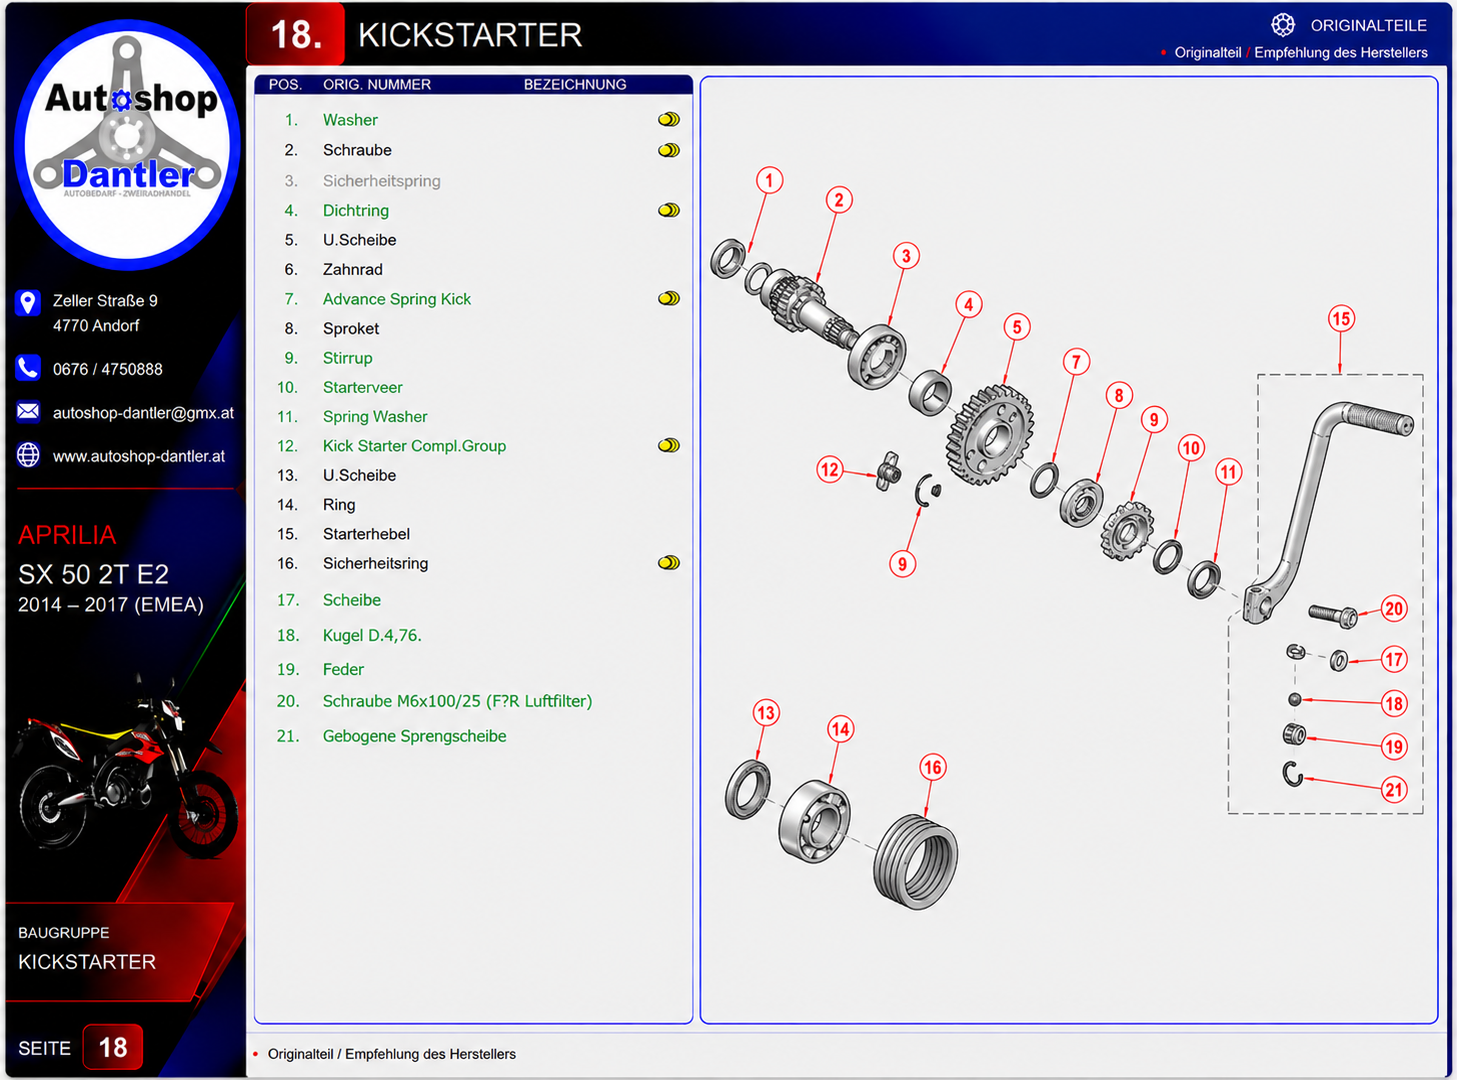This screenshot has height=1080, width=1457.
Task: Visit www.autoshop-dantler.at website link
Action: point(139,456)
